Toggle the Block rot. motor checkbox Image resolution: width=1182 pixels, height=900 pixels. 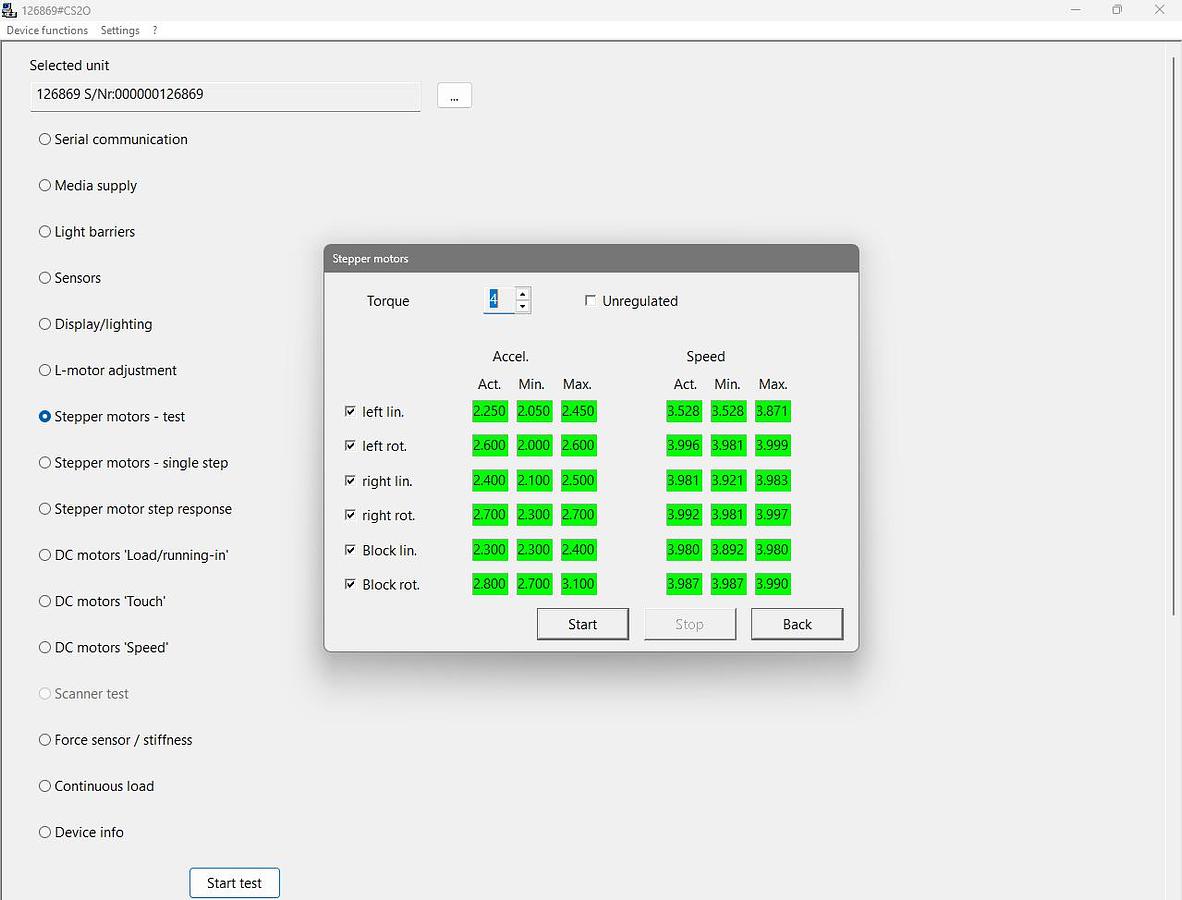pos(350,584)
